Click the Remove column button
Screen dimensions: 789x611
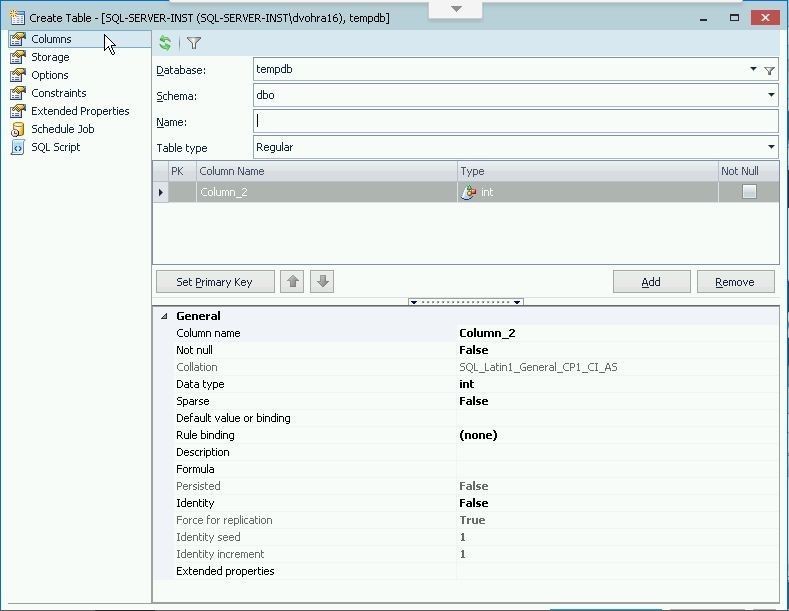[x=735, y=282]
